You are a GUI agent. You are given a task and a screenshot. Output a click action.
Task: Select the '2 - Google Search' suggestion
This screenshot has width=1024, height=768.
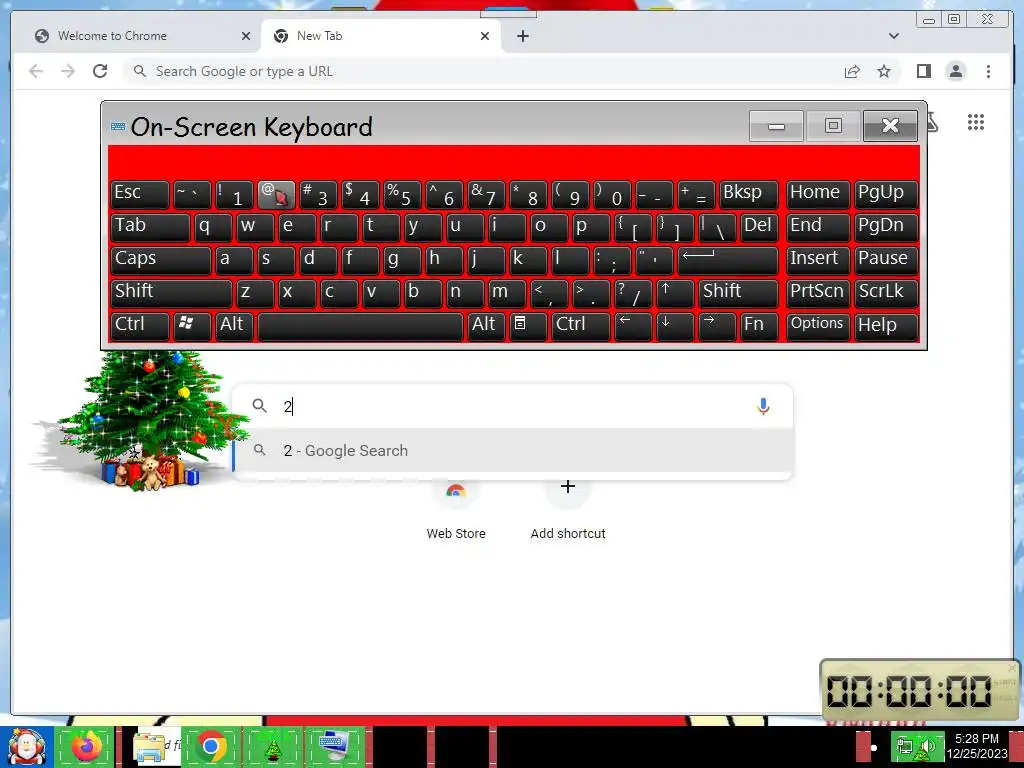point(513,451)
